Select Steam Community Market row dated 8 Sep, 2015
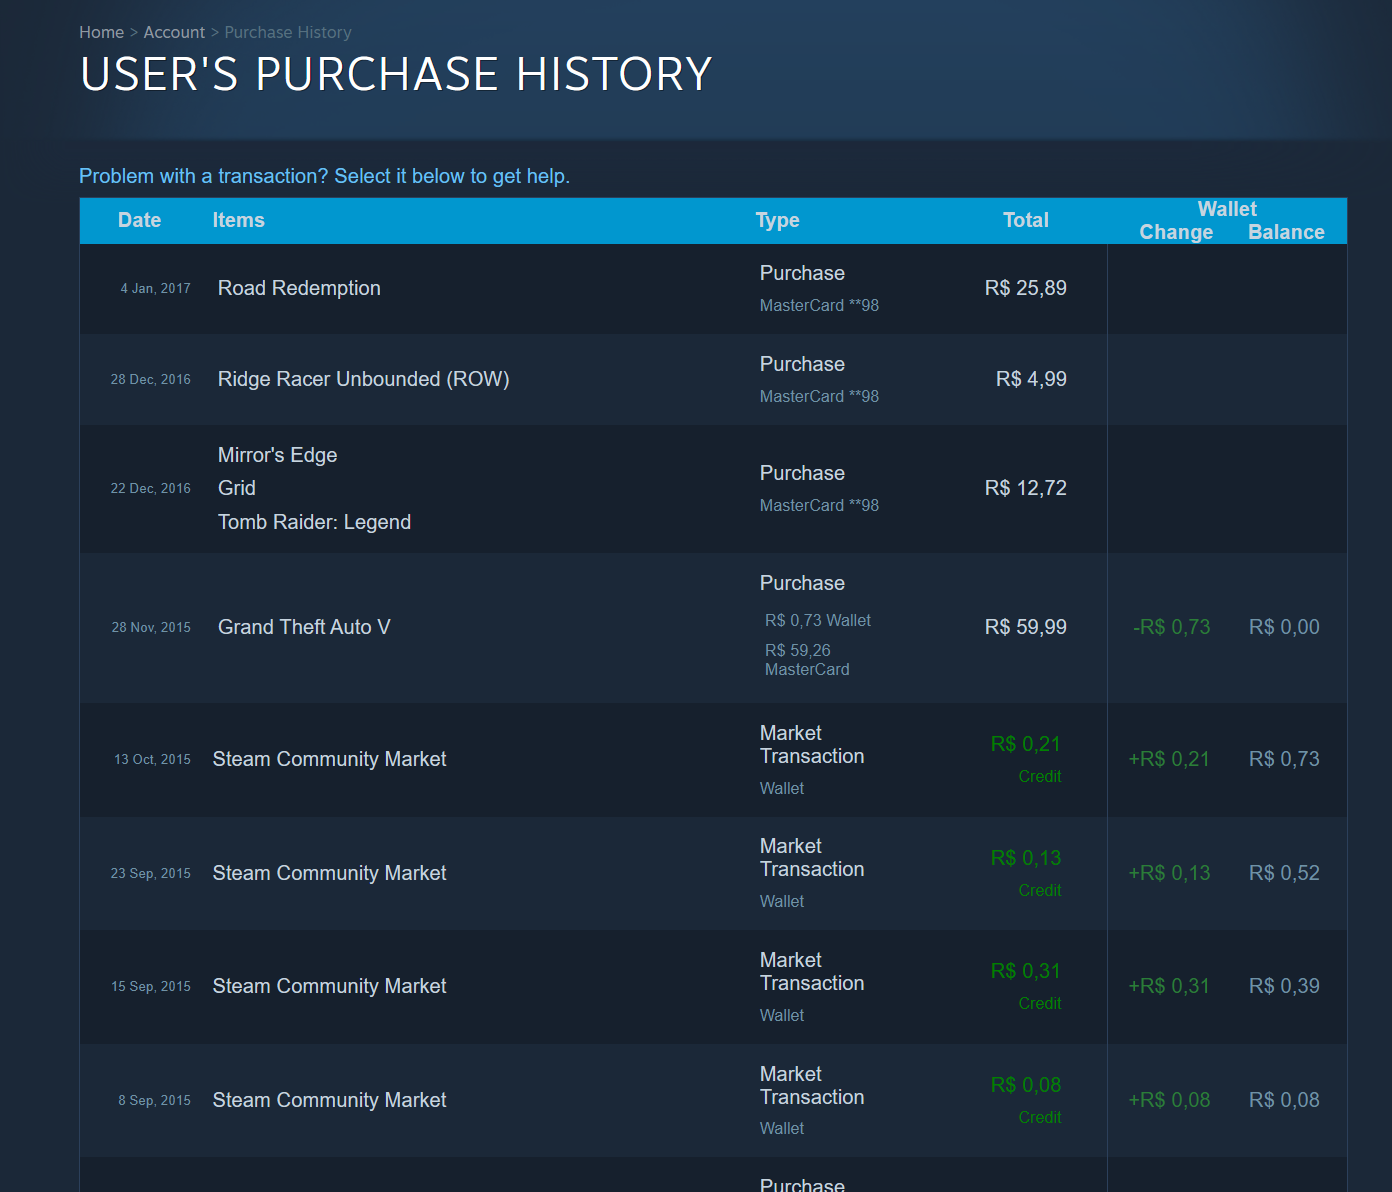This screenshot has width=1392, height=1192. click(x=713, y=1101)
